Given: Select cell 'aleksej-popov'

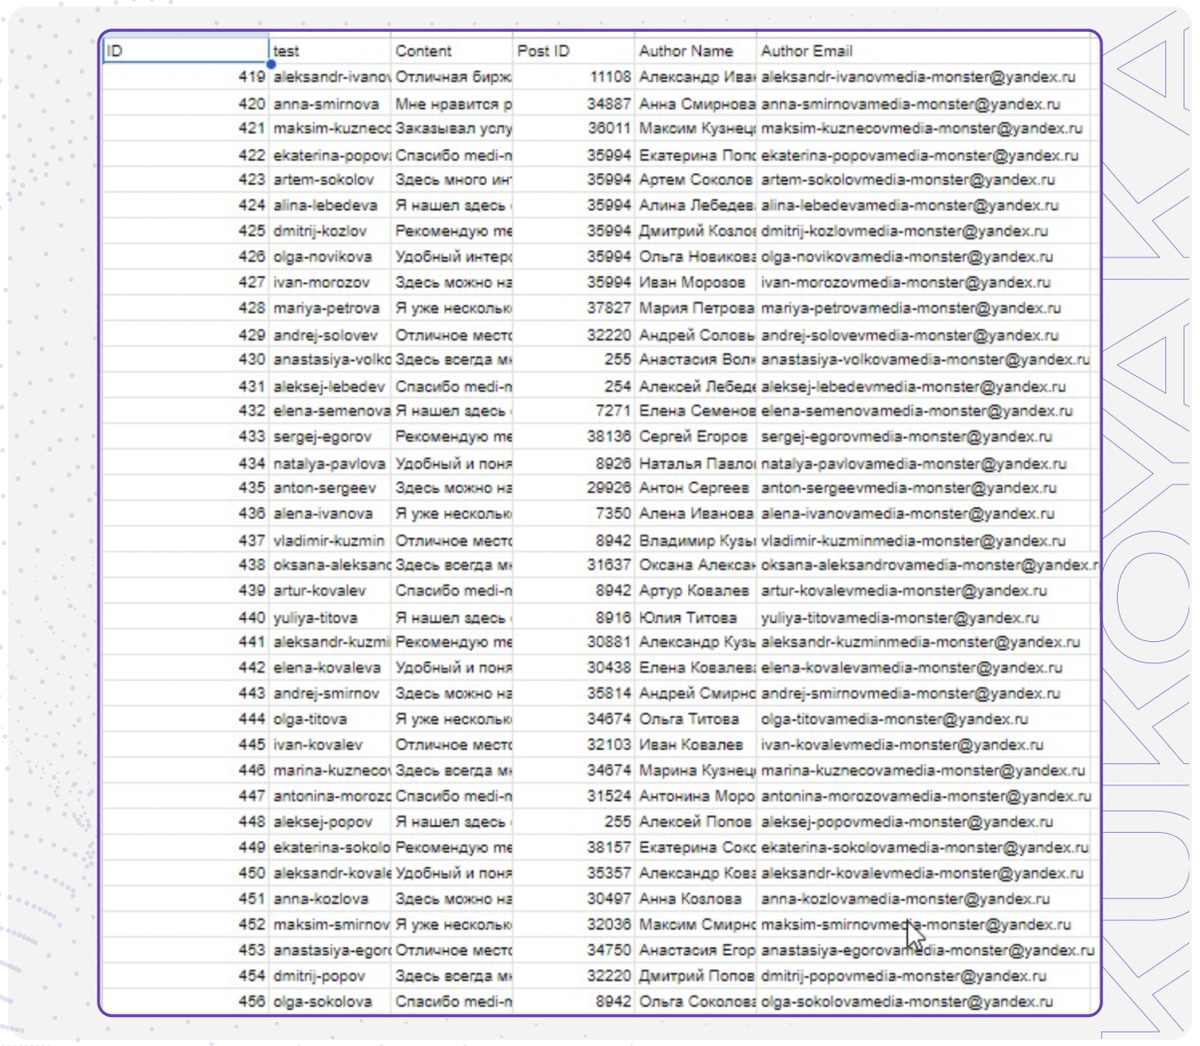Looking at the screenshot, I should (x=330, y=821).
